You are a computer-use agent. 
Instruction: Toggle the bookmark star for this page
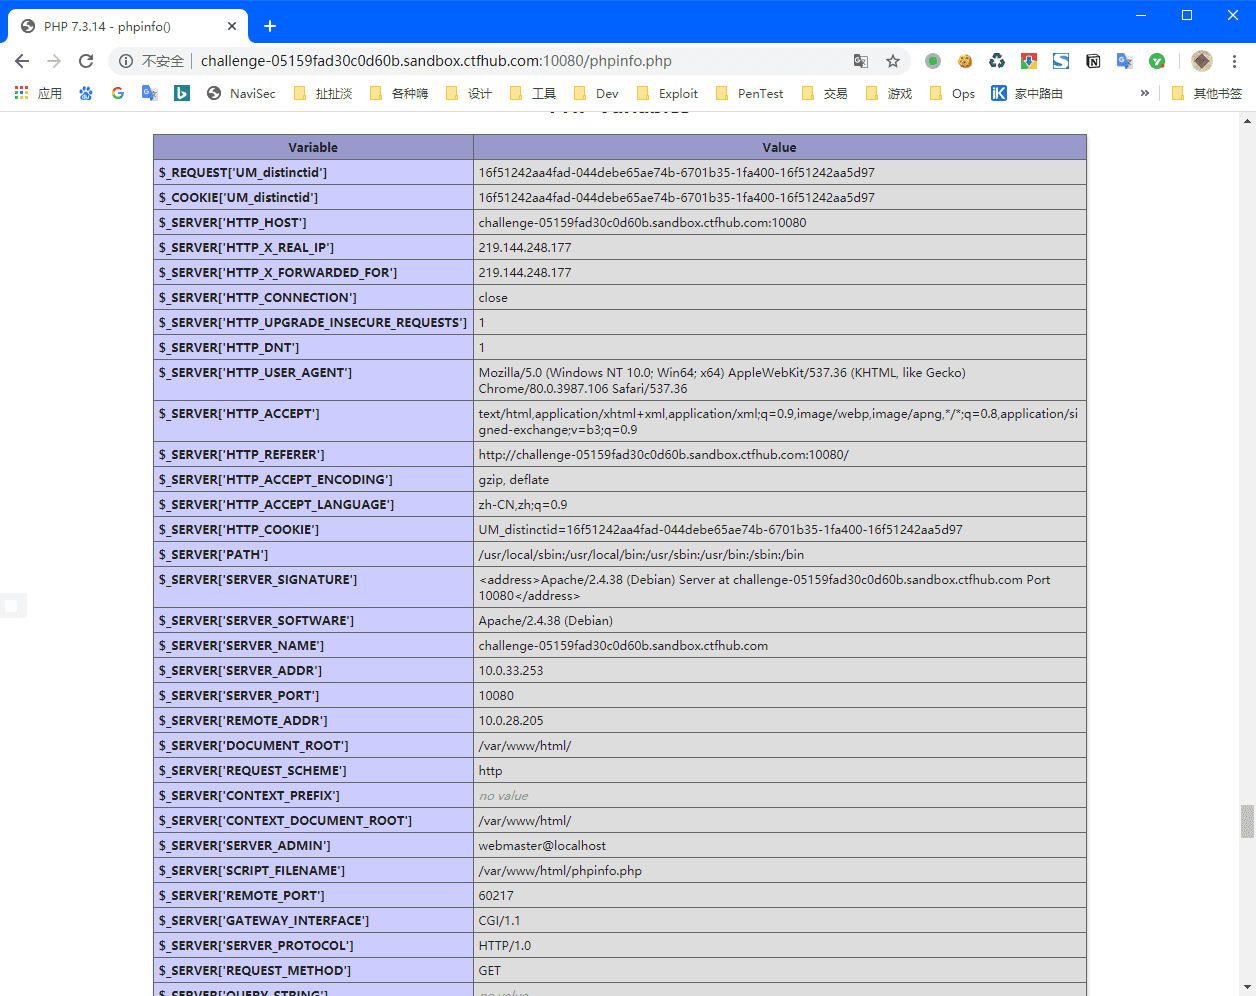point(892,61)
